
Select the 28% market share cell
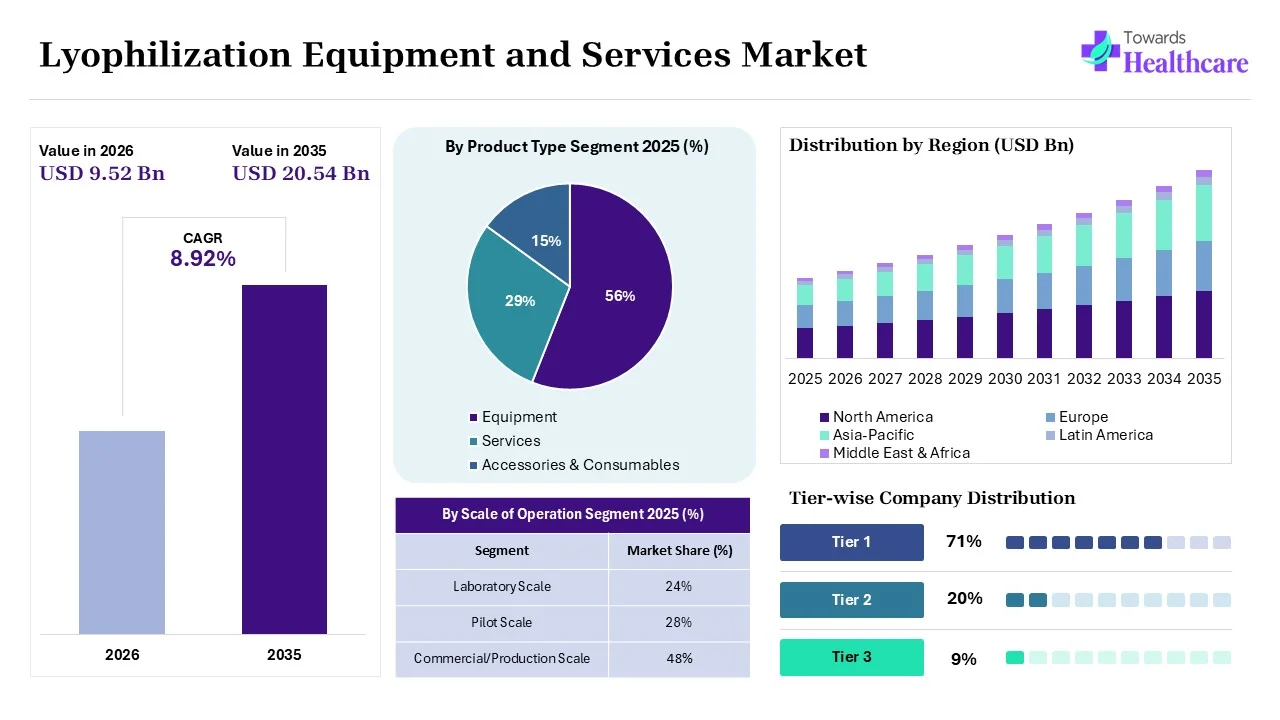[680, 623]
